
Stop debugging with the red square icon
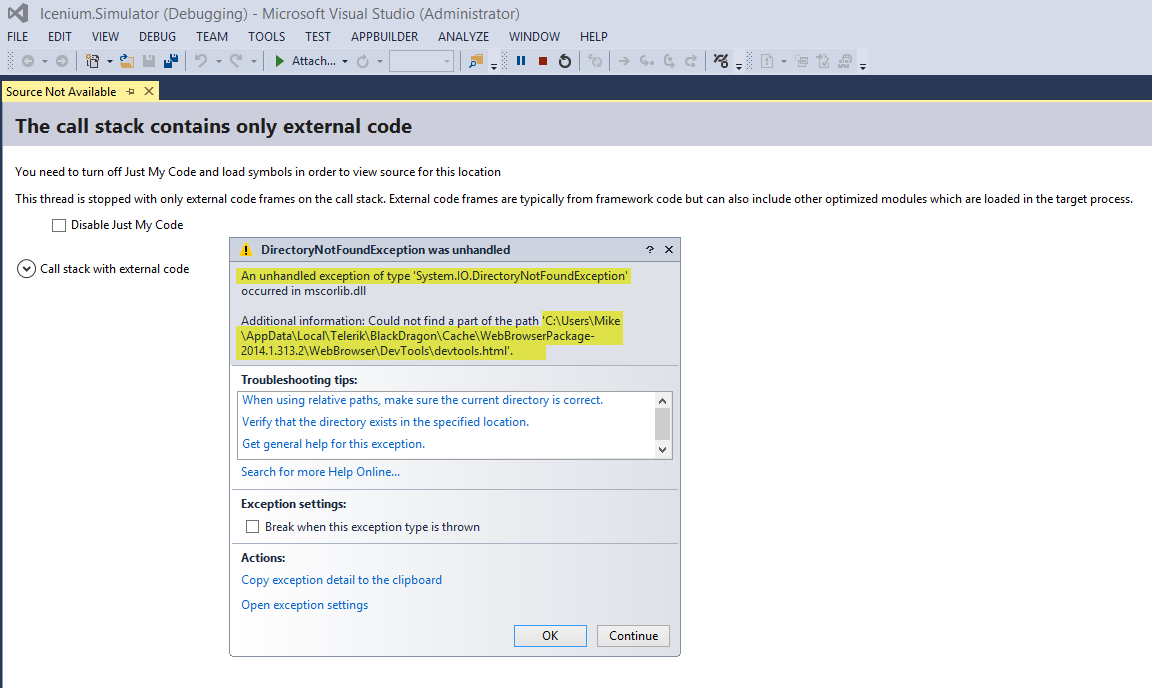[543, 61]
